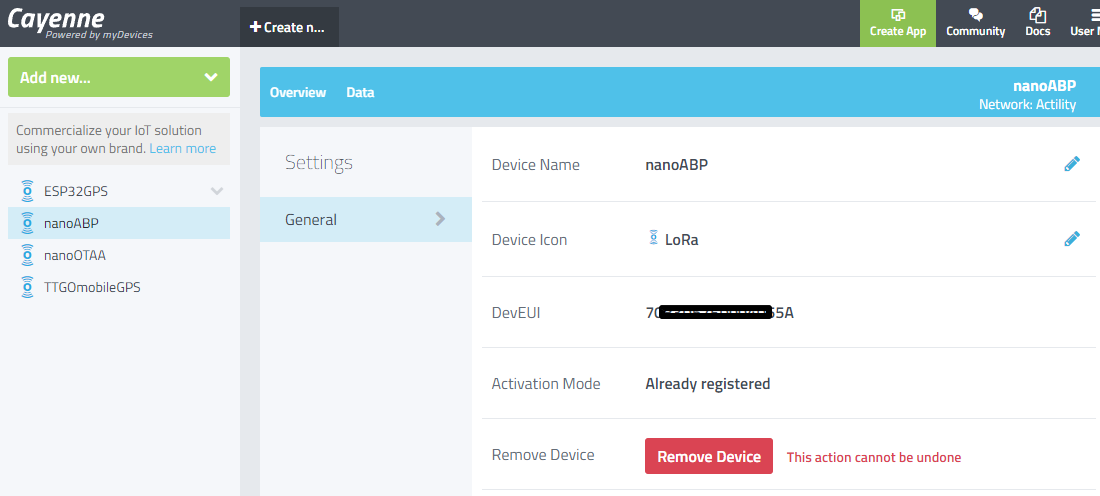This screenshot has height=496, width=1100.
Task: Edit the Device Icon pencil icon
Action: (x=1072, y=239)
